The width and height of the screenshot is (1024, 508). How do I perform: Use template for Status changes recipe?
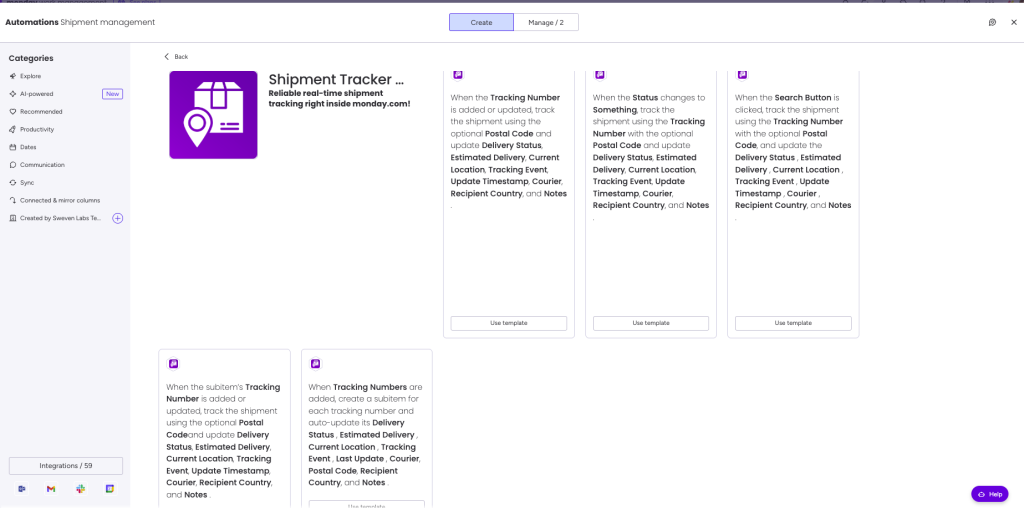(x=651, y=323)
